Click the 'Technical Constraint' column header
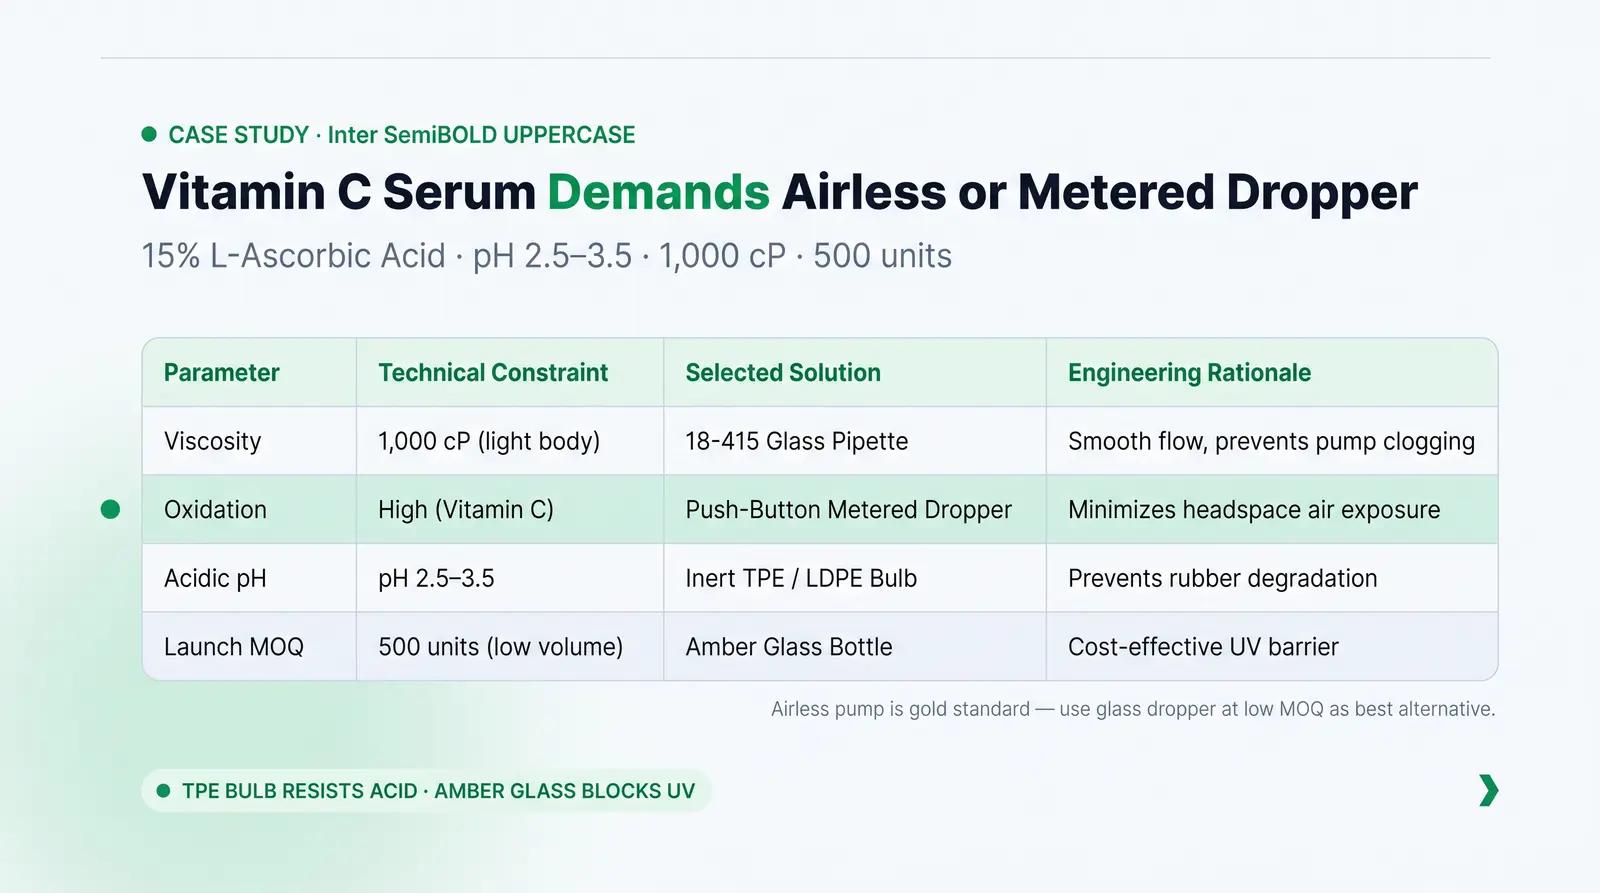The height and width of the screenshot is (893, 1600). tap(510, 373)
